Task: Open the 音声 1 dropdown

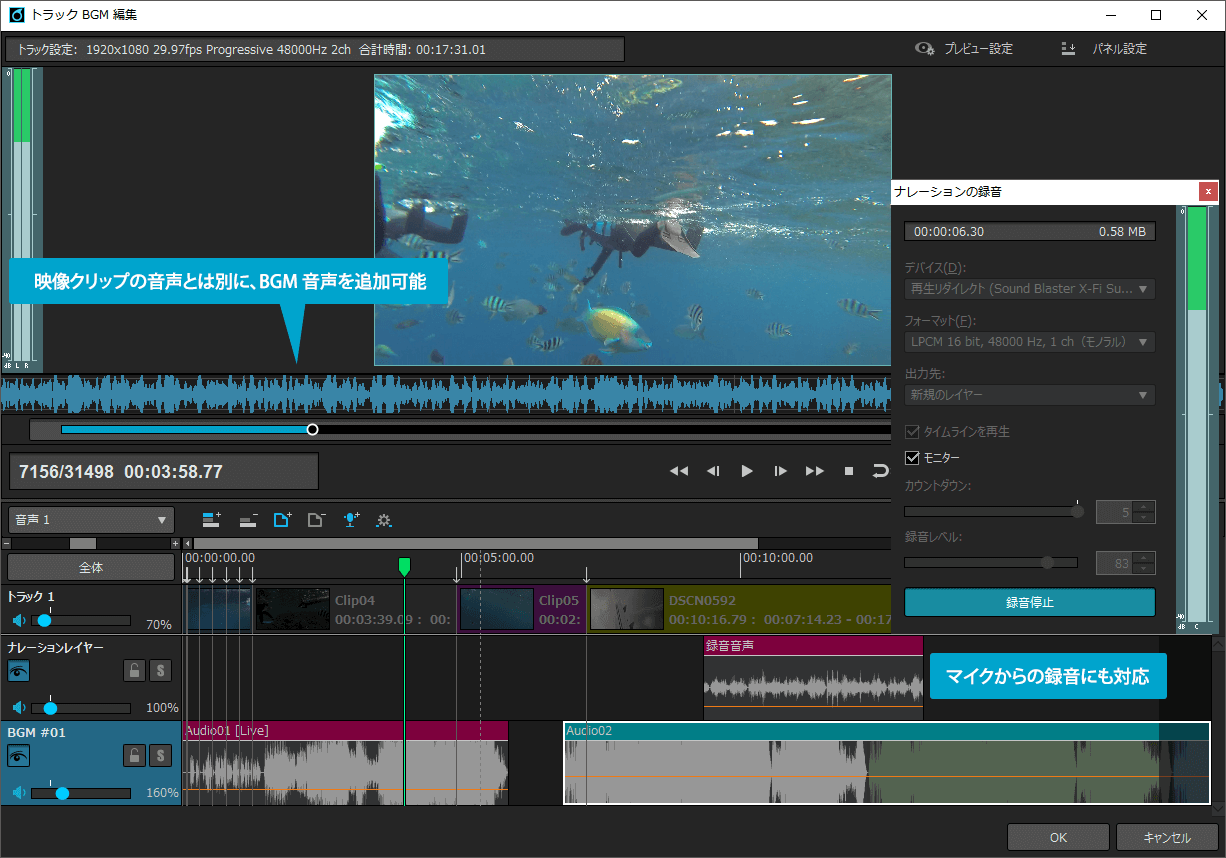Action: point(90,519)
